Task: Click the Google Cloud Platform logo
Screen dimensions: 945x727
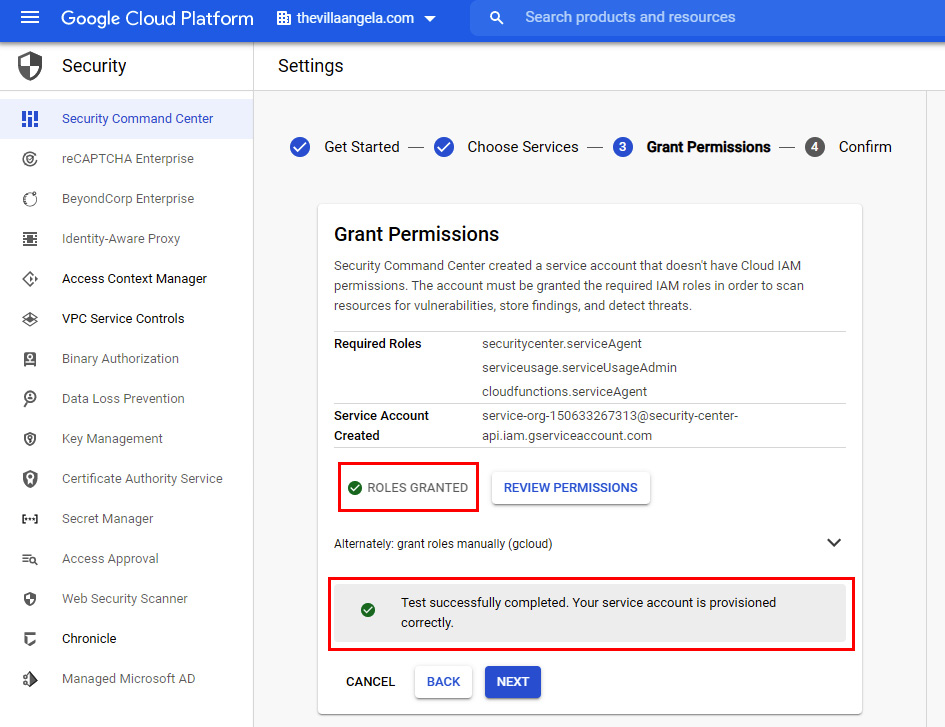Action: coord(157,18)
